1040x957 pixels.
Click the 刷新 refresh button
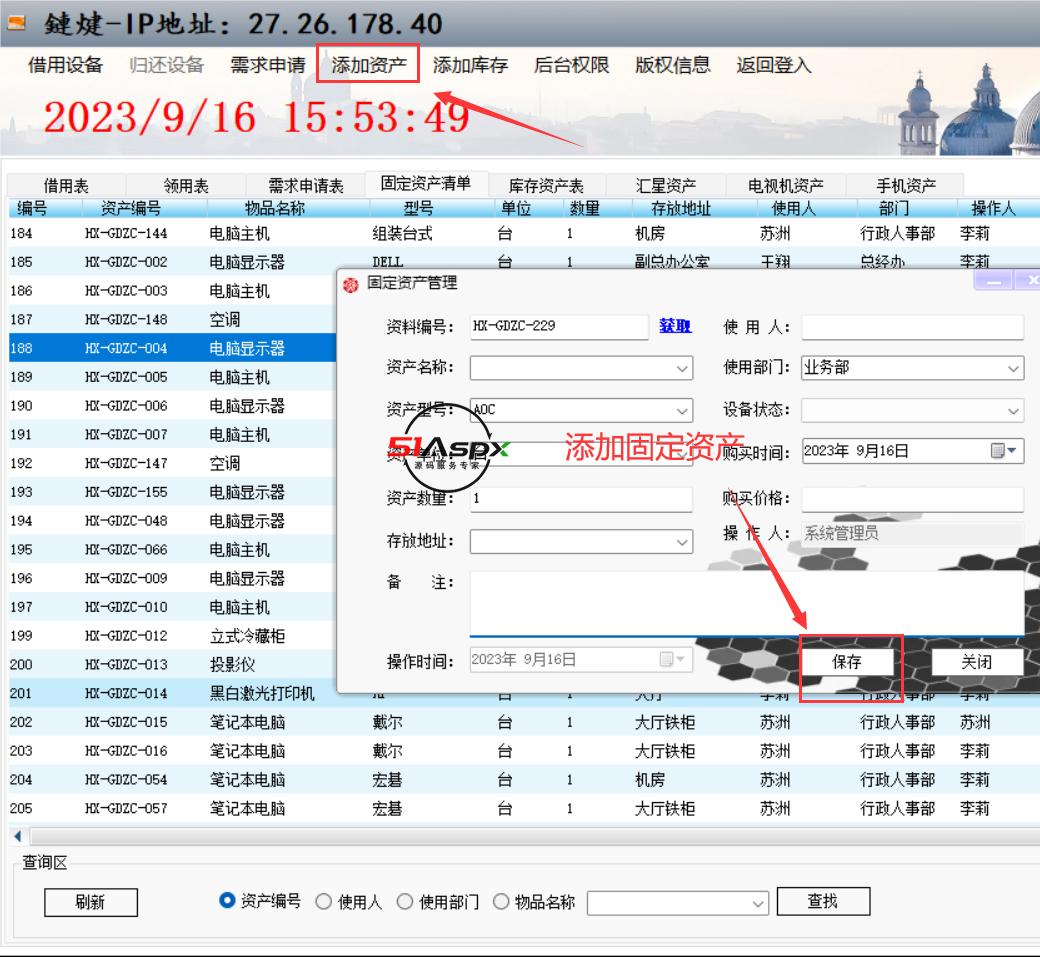point(91,902)
